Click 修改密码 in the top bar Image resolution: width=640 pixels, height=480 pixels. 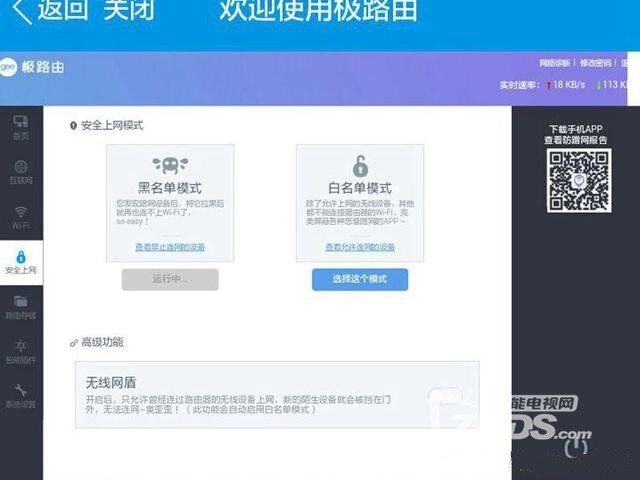click(599, 62)
